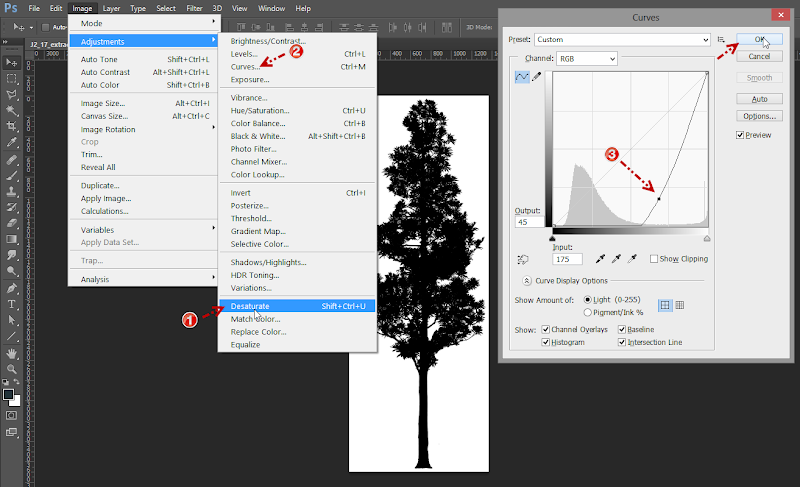Select the Light (0-255) radio button

click(x=587, y=300)
